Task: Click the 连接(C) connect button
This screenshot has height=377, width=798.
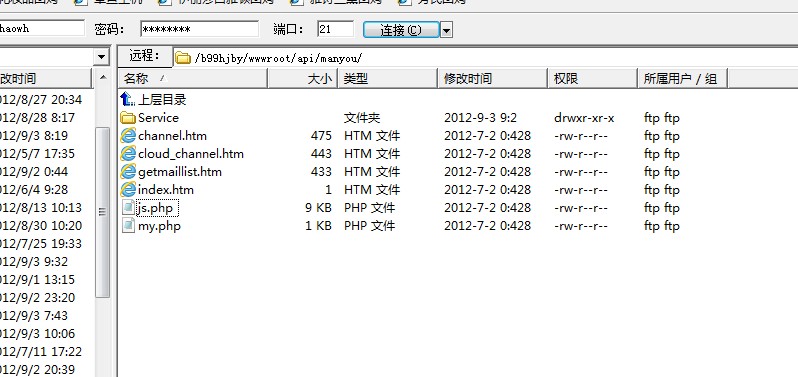Action: pos(401,30)
